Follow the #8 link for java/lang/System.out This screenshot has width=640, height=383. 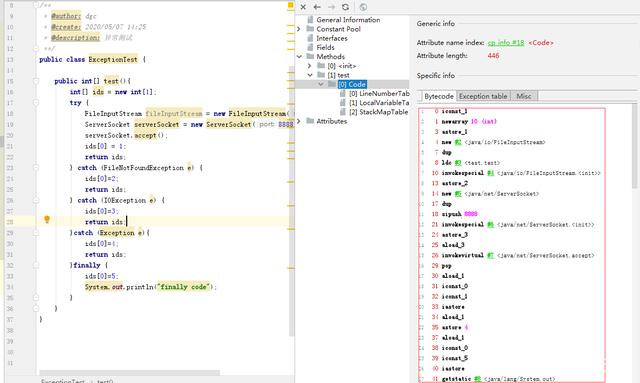click(478, 379)
